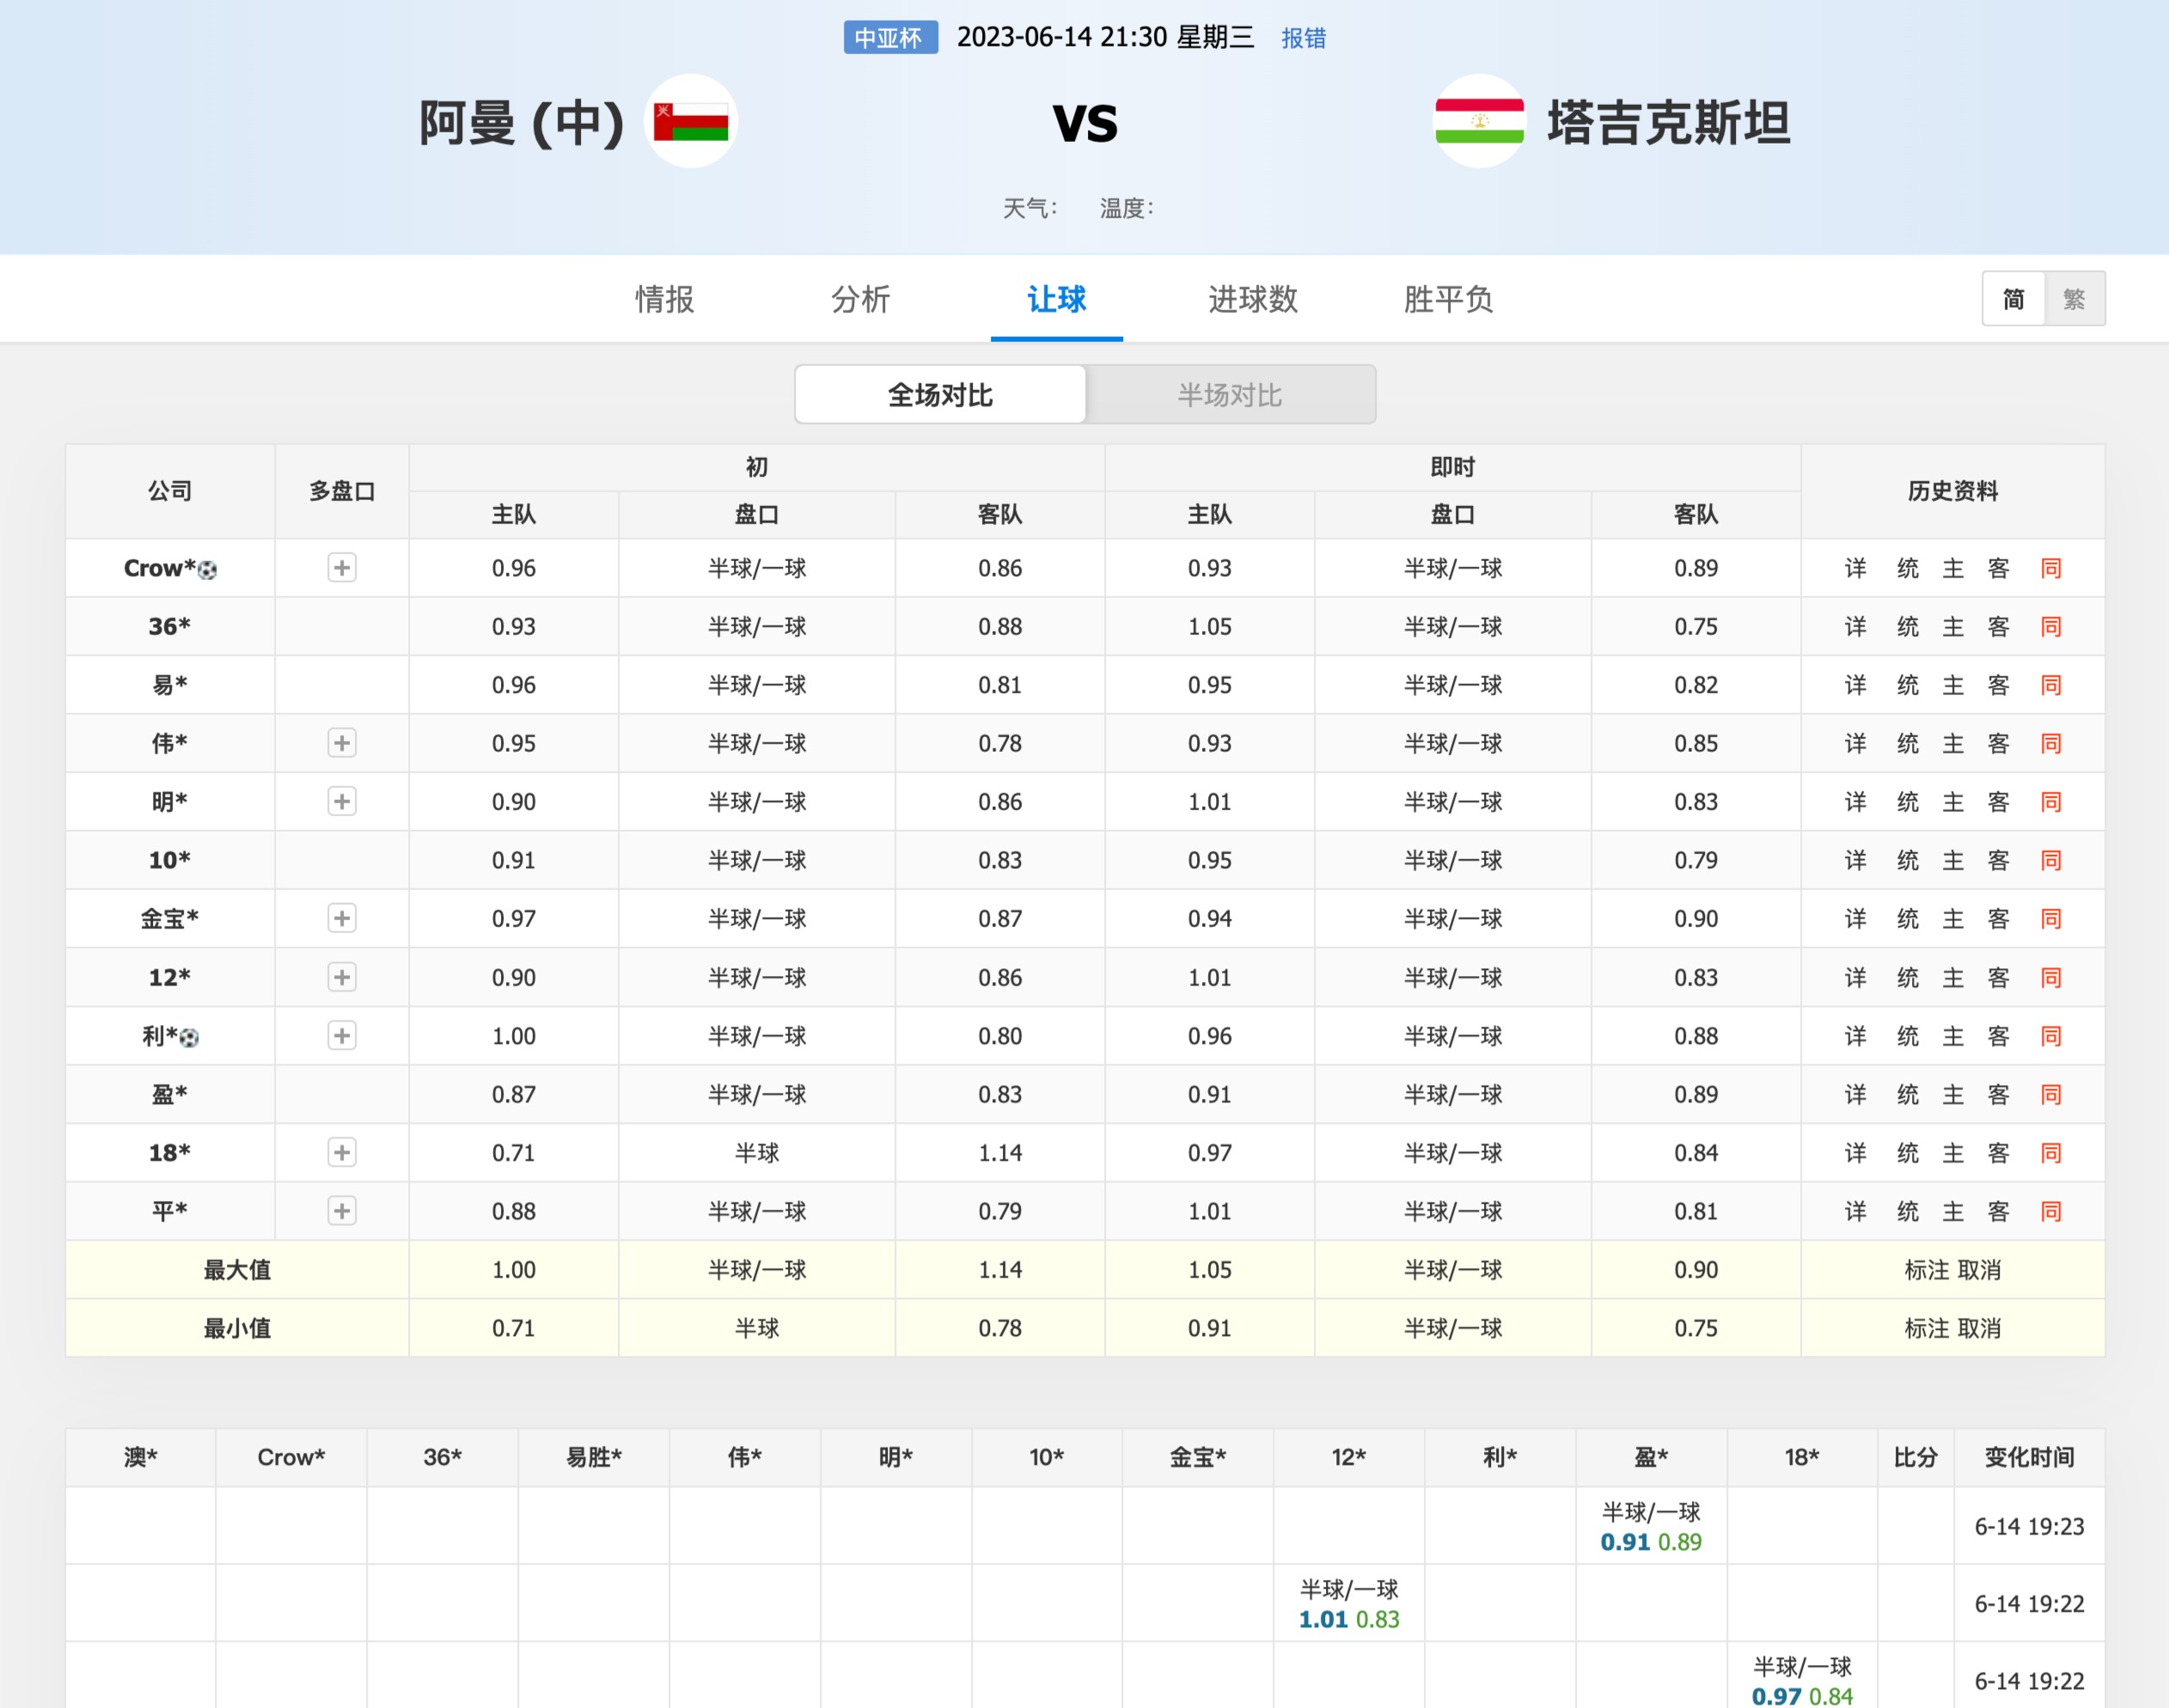Click 取消 in the 最大值 row
Screen dimensions: 2169x1708
coord(1979,1270)
